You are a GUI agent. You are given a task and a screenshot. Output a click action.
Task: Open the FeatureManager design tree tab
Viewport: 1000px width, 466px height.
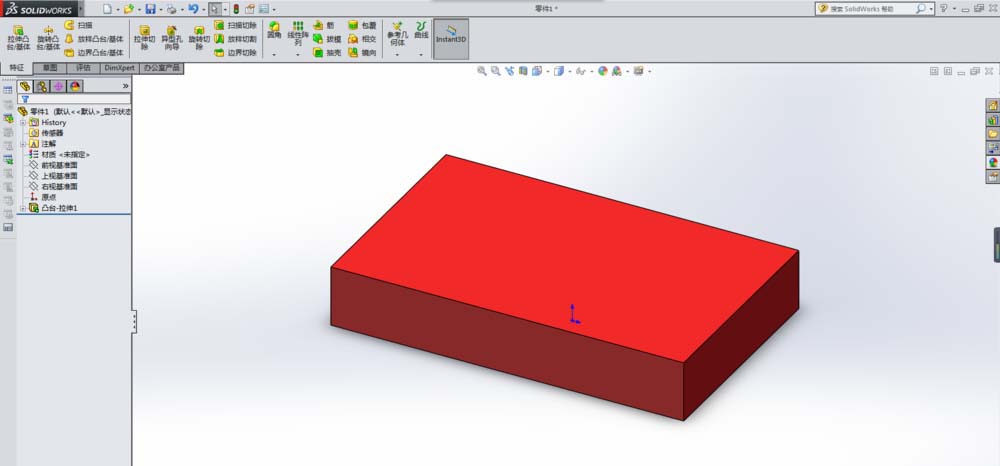pyautogui.click(x=25, y=86)
